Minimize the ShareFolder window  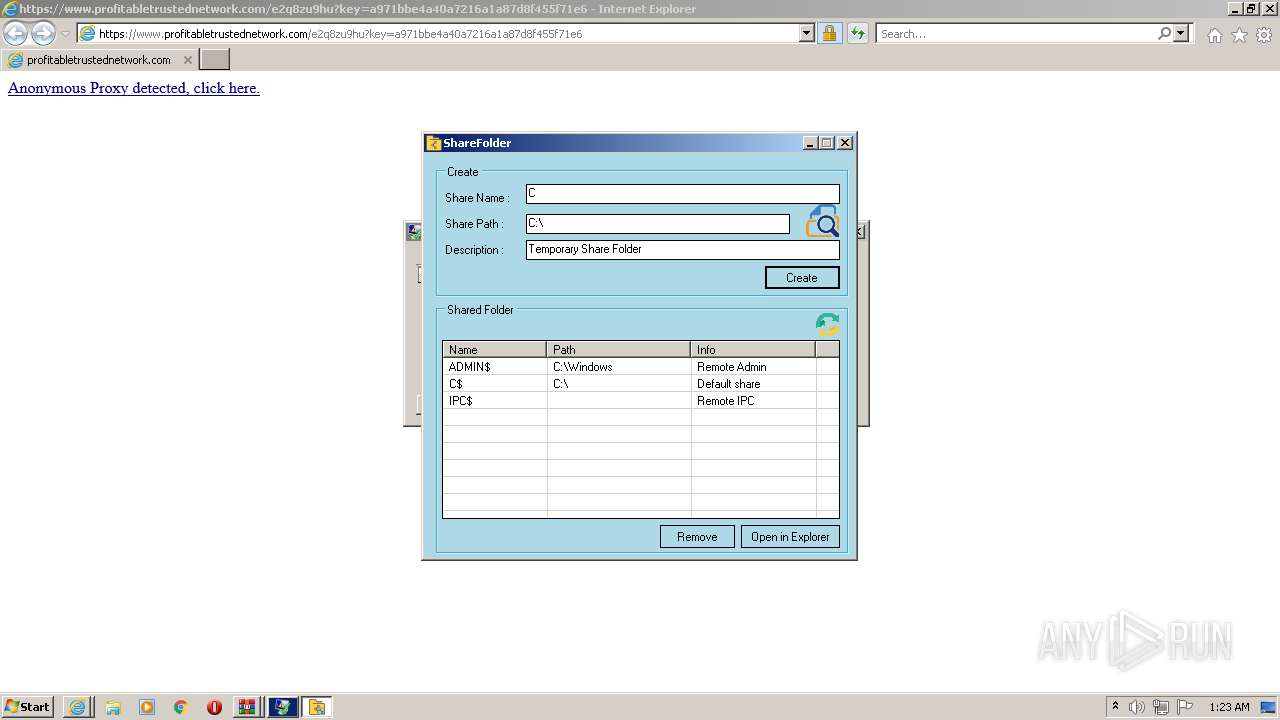(x=811, y=143)
